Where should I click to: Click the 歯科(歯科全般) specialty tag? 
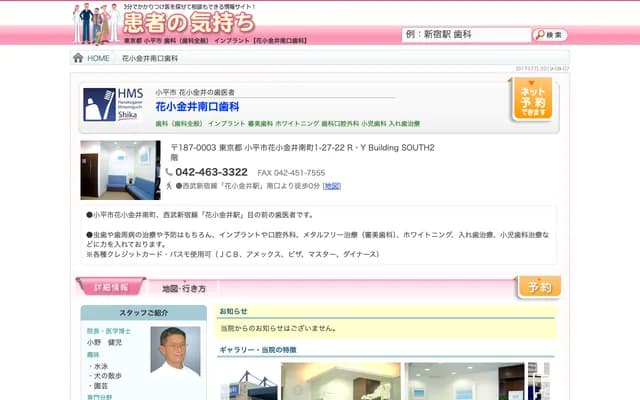coord(179,124)
